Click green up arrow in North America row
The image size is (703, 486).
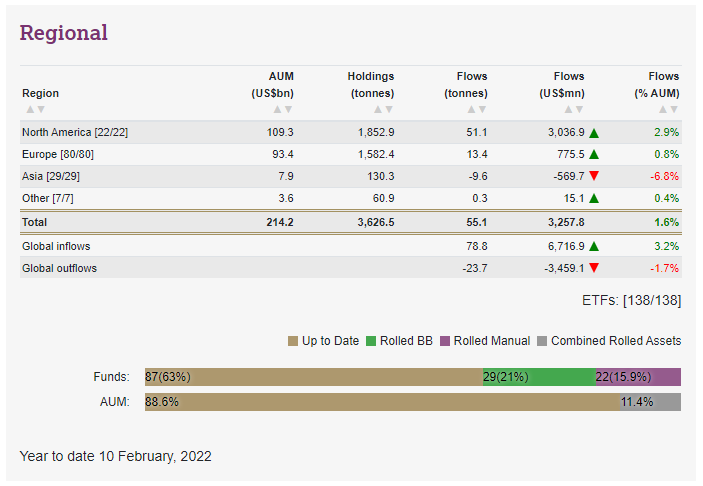594,132
